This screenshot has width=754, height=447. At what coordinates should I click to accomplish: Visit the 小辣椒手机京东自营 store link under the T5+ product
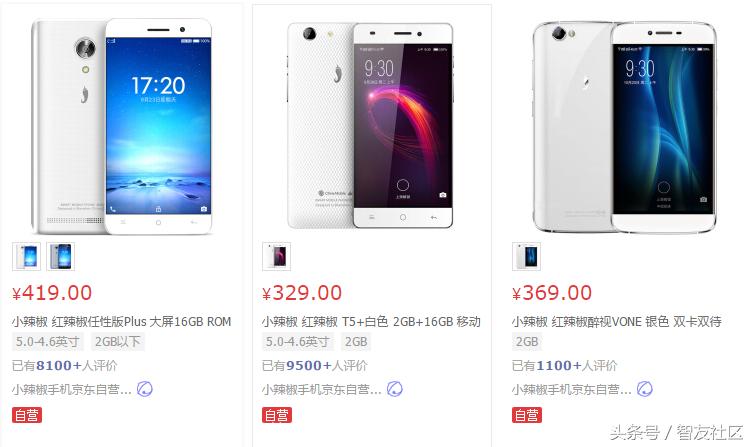321,389
